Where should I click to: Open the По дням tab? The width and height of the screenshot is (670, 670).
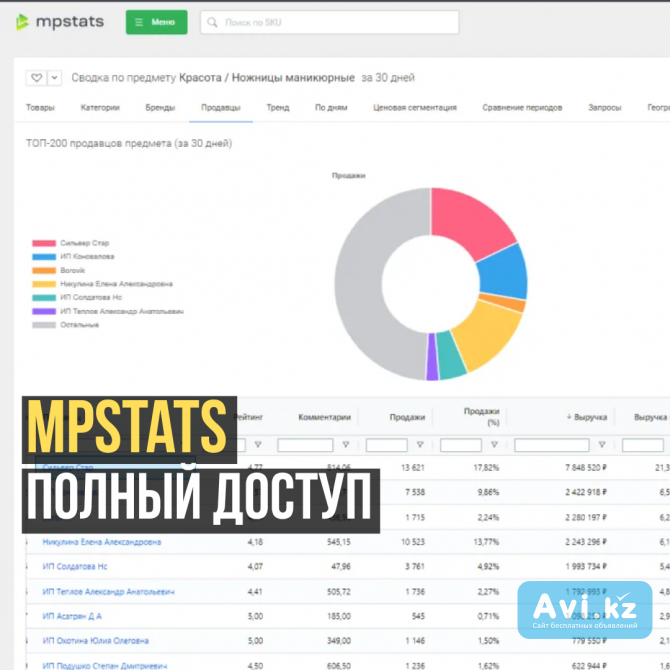tap(331, 108)
